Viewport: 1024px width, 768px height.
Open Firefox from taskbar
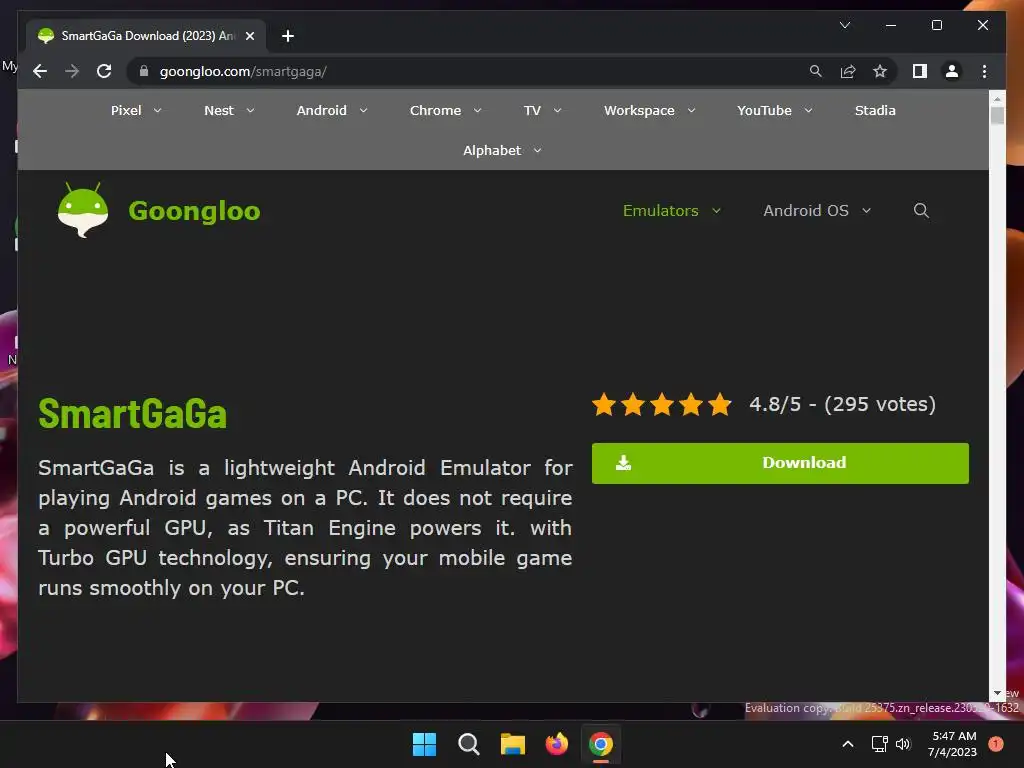coord(556,744)
